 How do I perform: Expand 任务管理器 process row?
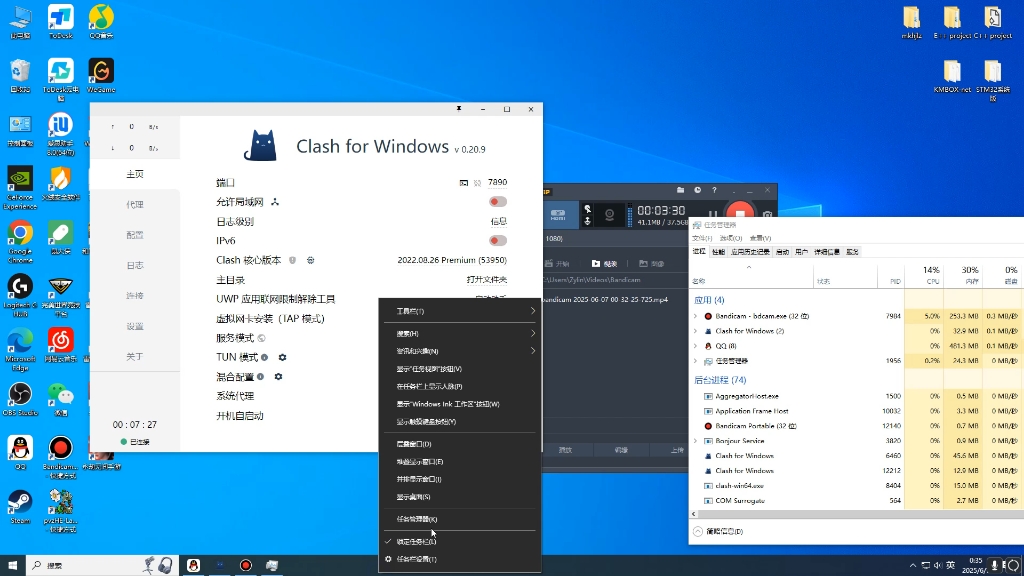(696, 361)
